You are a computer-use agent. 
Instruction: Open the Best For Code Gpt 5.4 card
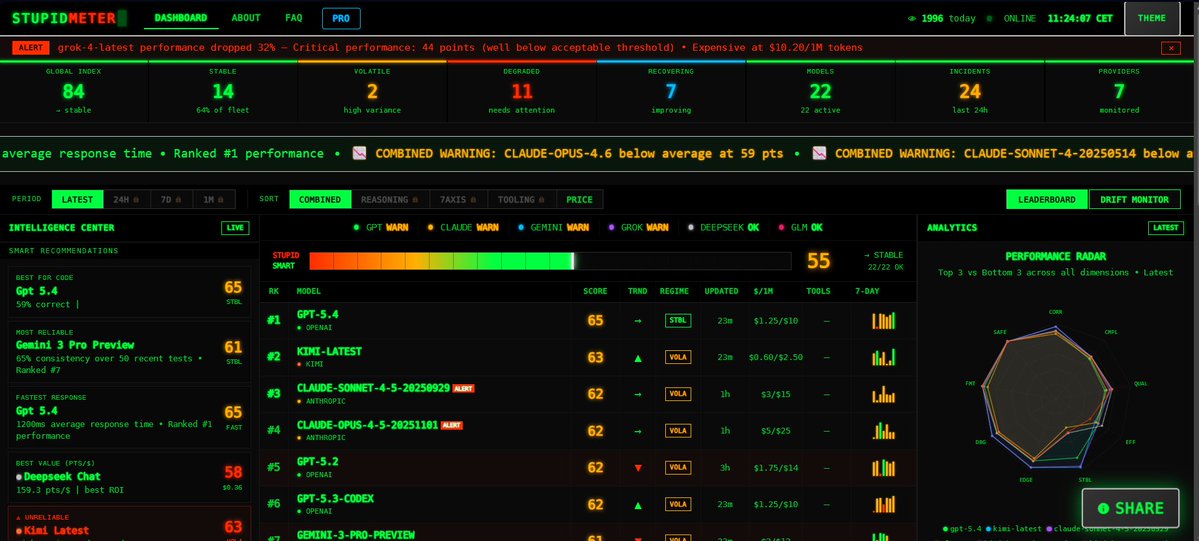coord(129,292)
